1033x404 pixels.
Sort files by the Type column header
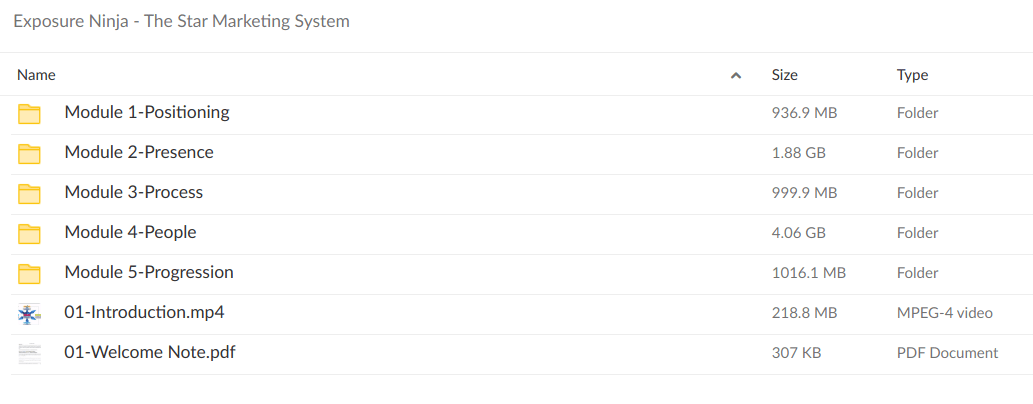(912, 75)
